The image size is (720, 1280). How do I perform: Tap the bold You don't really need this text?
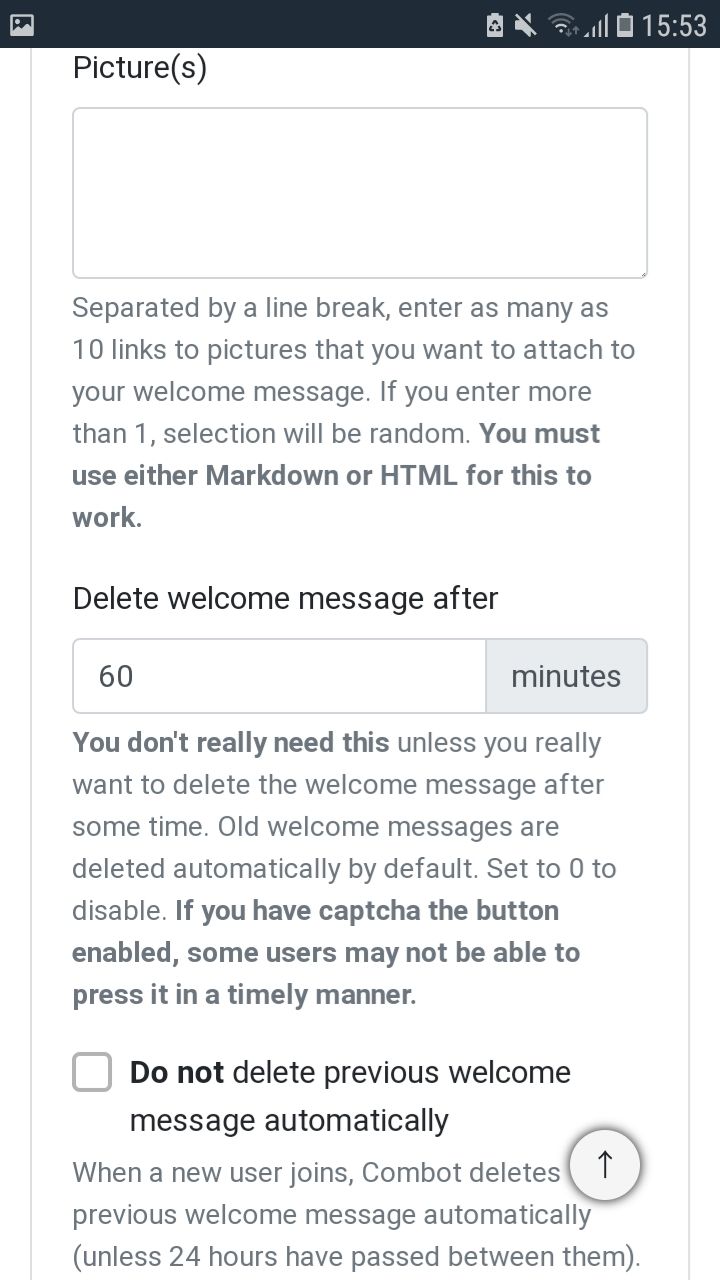[231, 743]
